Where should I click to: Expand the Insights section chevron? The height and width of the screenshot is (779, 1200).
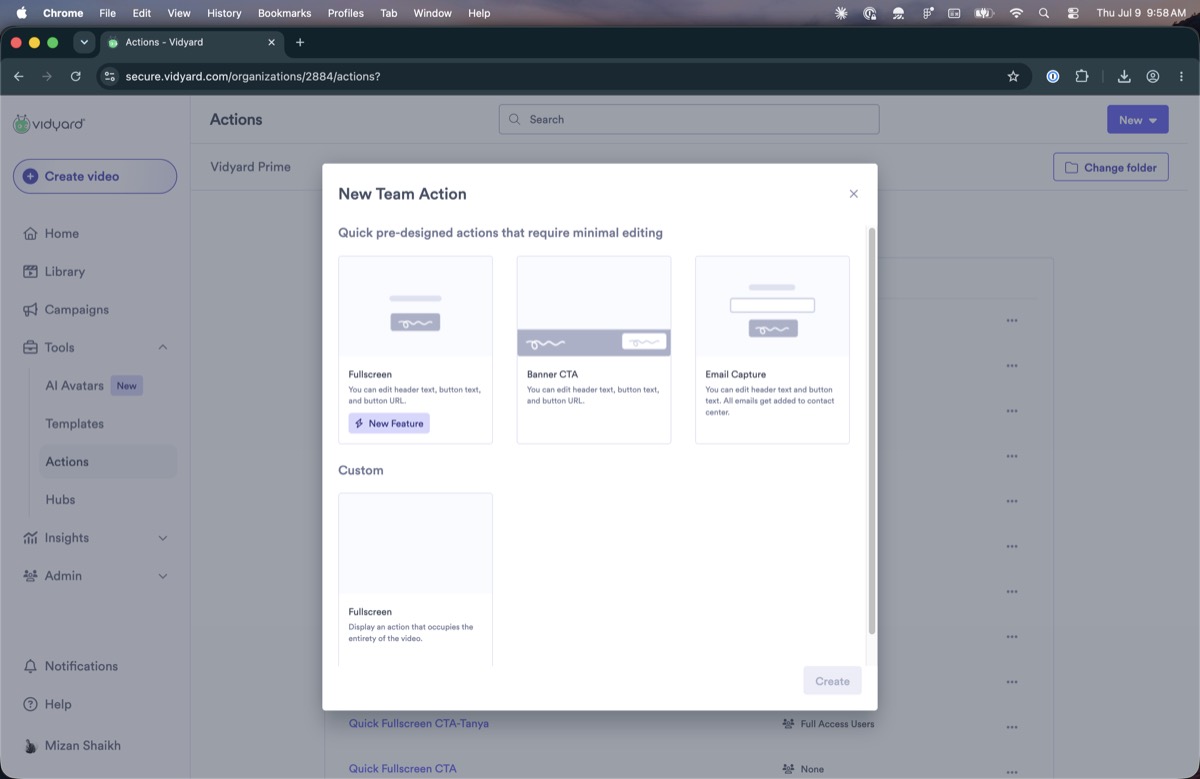tap(163, 538)
